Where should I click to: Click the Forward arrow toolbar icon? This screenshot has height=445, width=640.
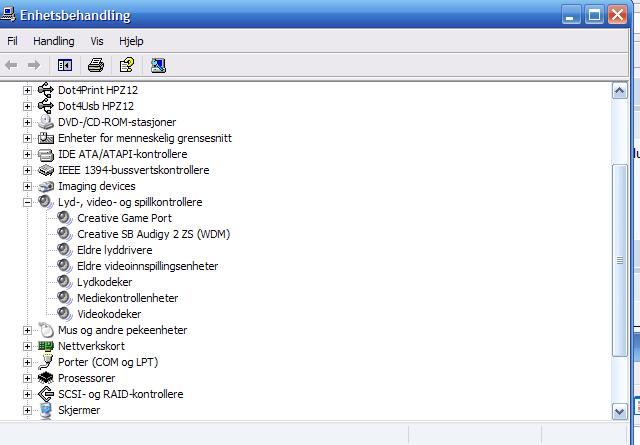pos(33,65)
